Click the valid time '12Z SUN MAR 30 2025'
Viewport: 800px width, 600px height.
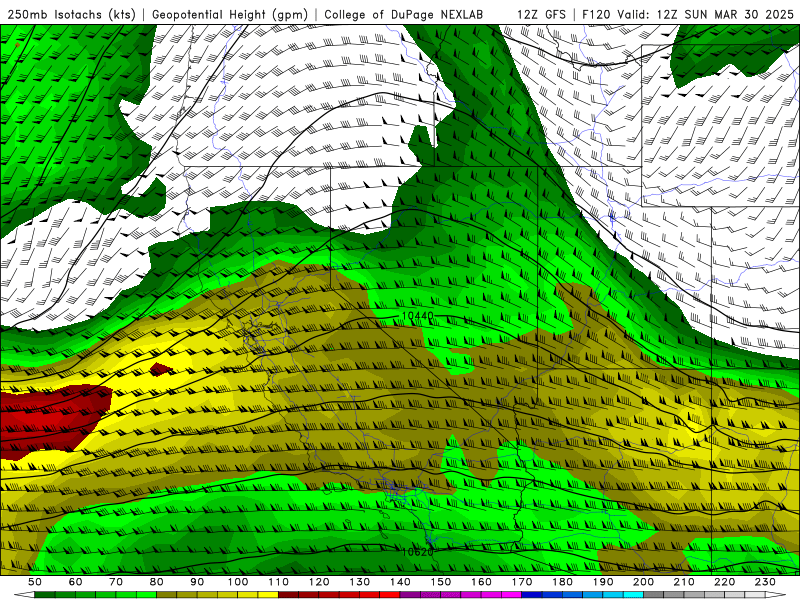click(725, 14)
